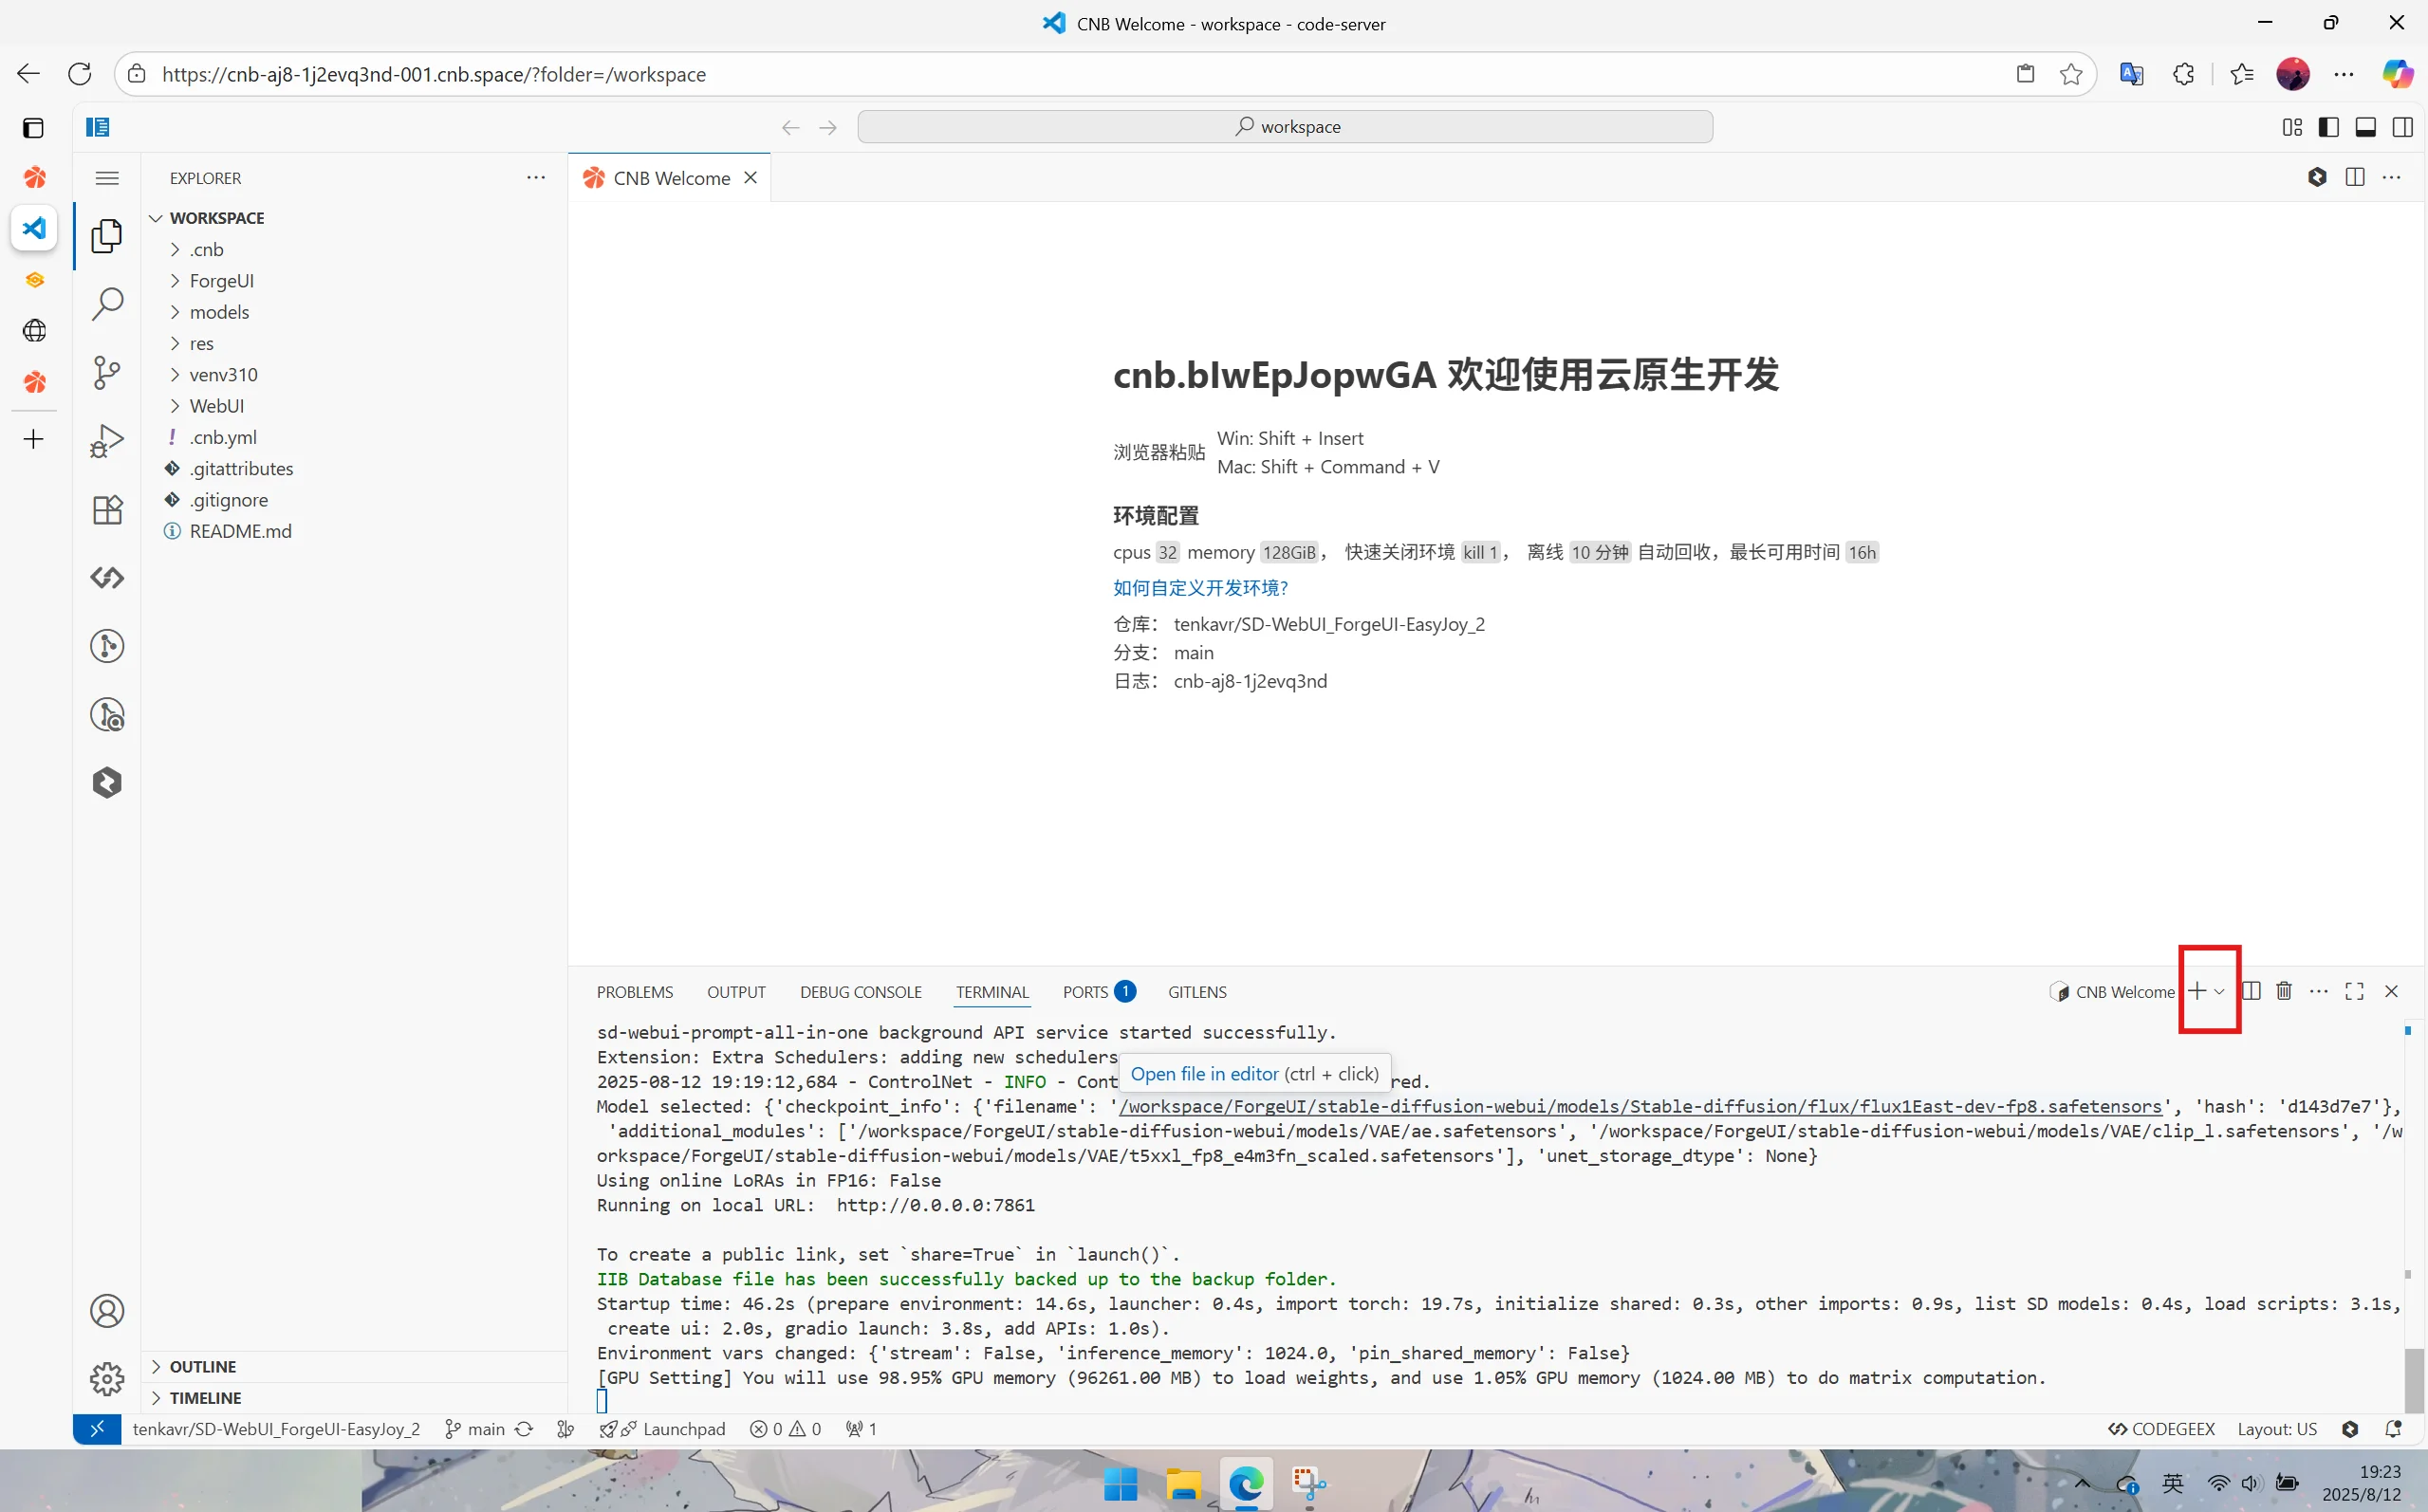Maximize the terminal panel size

(2354, 991)
